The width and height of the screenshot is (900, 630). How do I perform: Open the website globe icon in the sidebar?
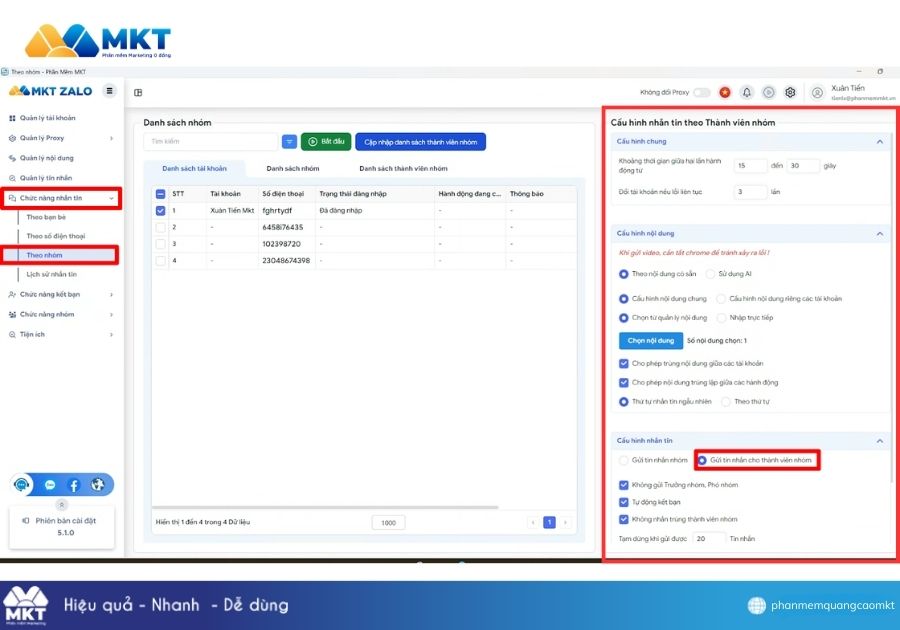(97, 485)
